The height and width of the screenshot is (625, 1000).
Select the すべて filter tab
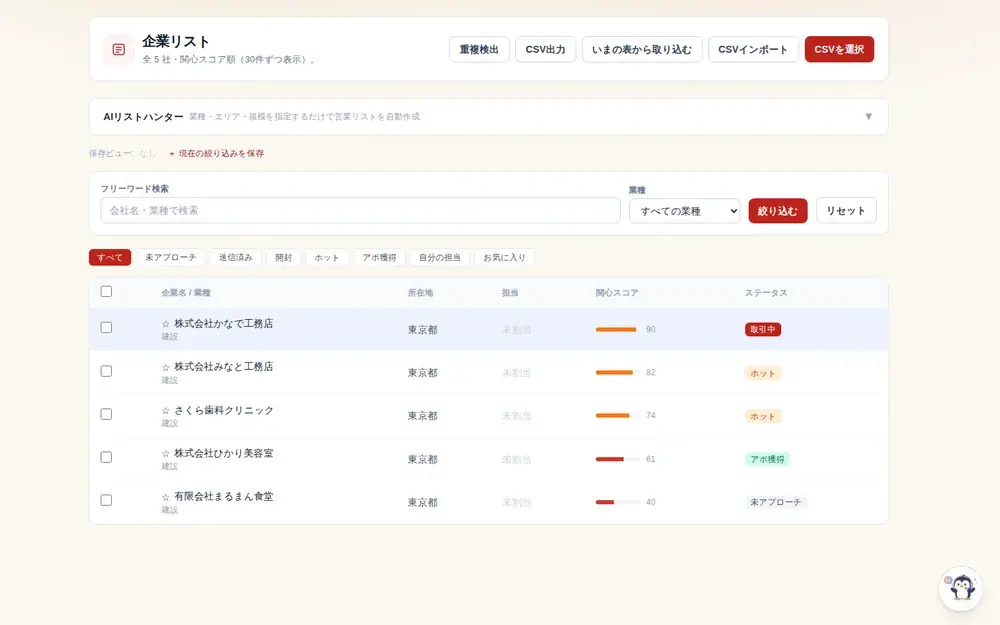[x=110, y=257]
